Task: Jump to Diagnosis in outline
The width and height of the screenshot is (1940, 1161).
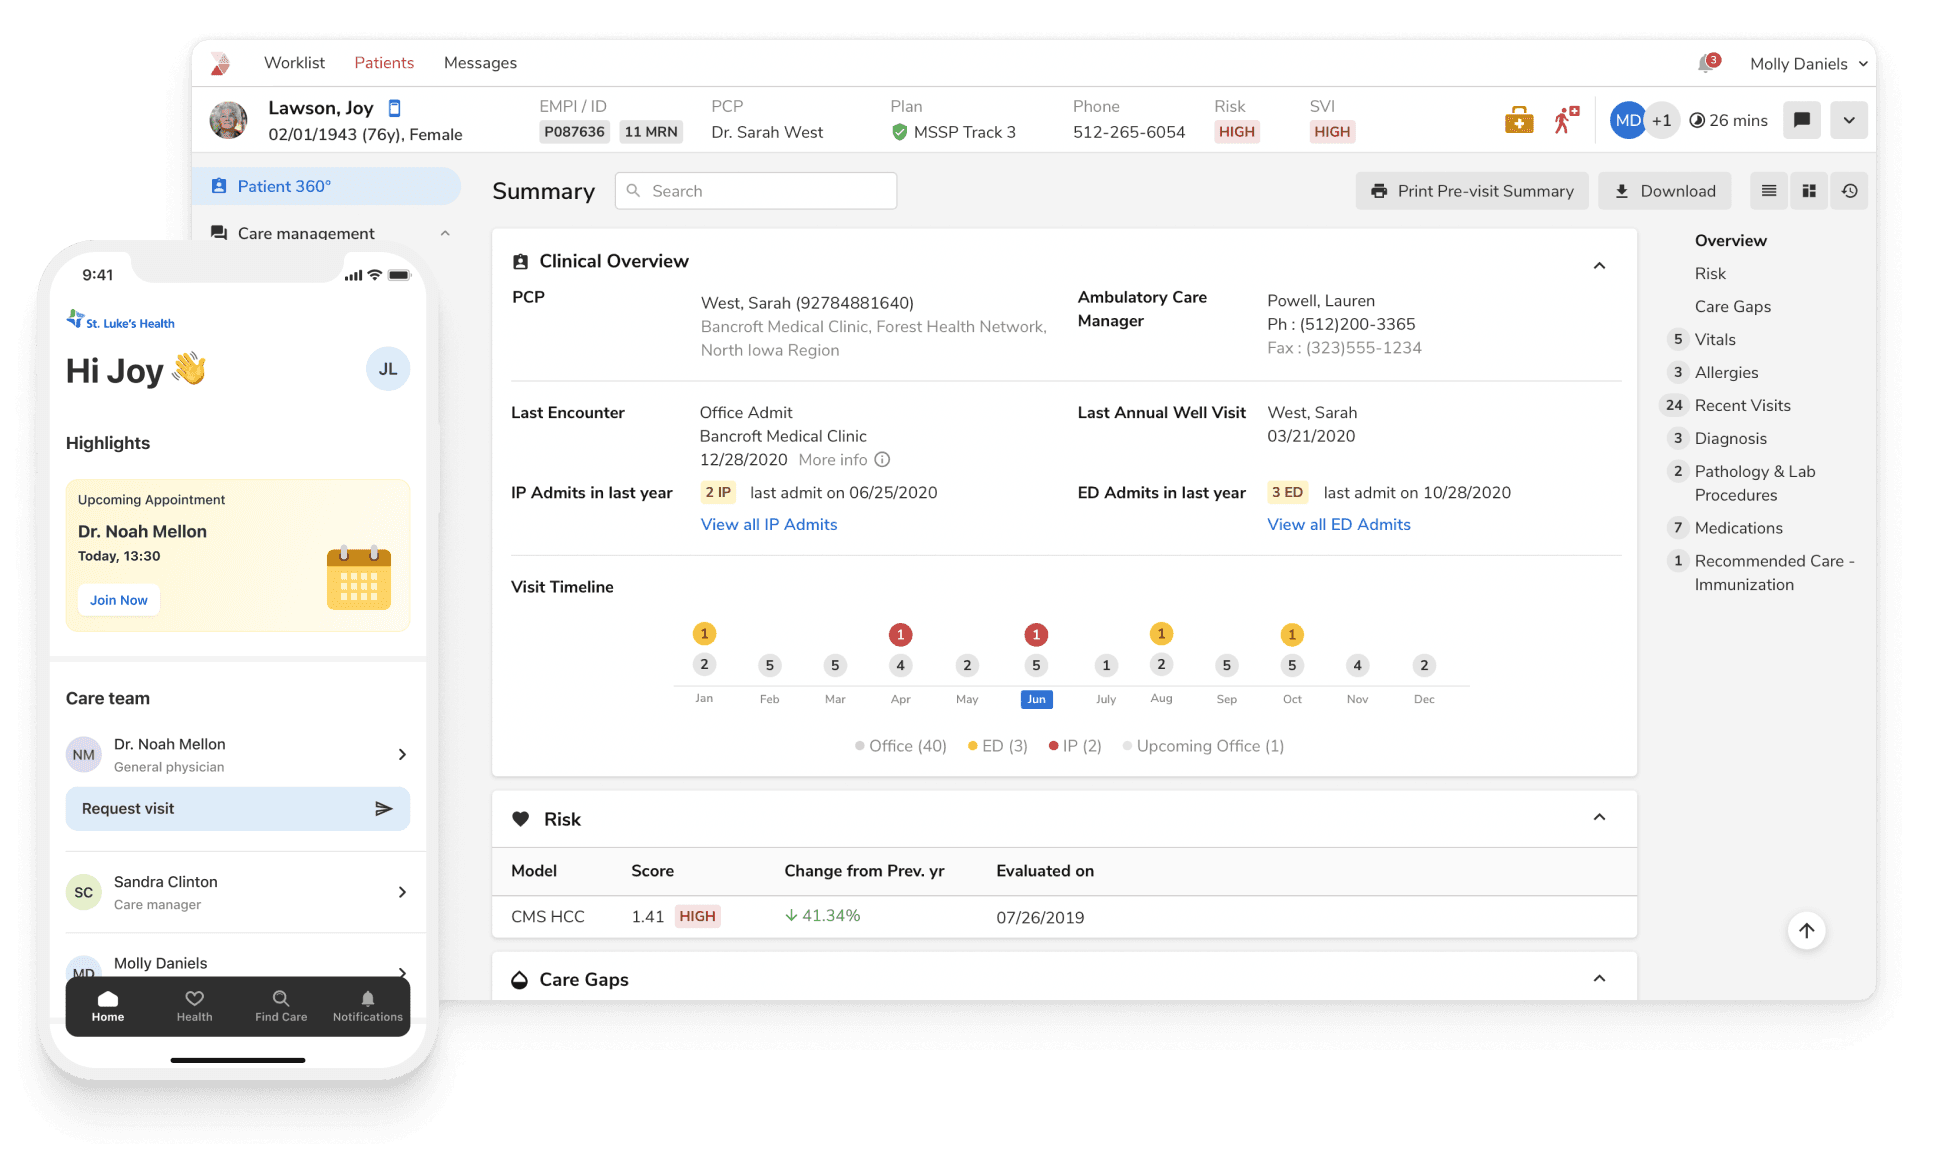Action: pos(1730,438)
